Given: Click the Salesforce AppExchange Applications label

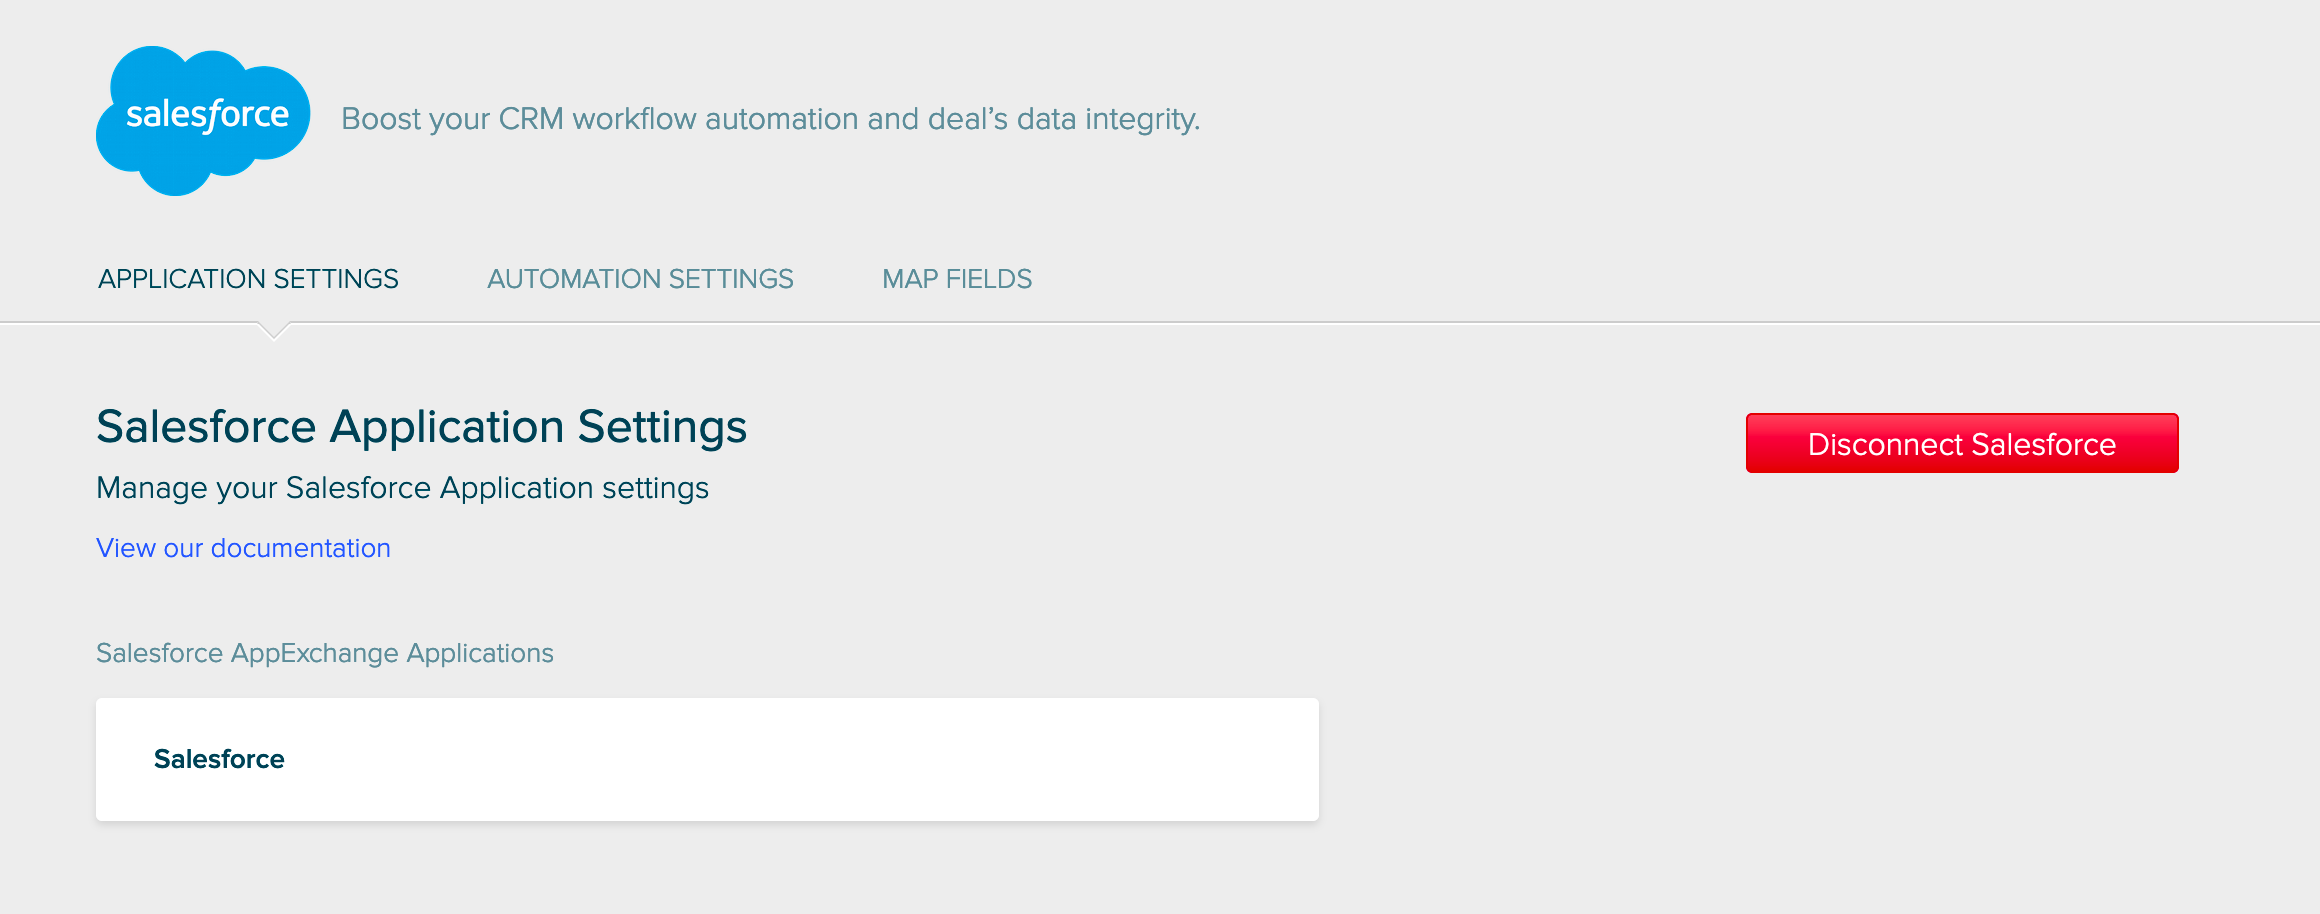Looking at the screenshot, I should [324, 653].
